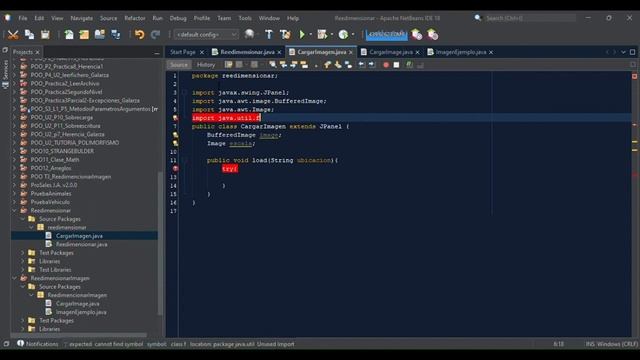Show the open documents list dropdown
640x360 pixels.
(x=623, y=52)
